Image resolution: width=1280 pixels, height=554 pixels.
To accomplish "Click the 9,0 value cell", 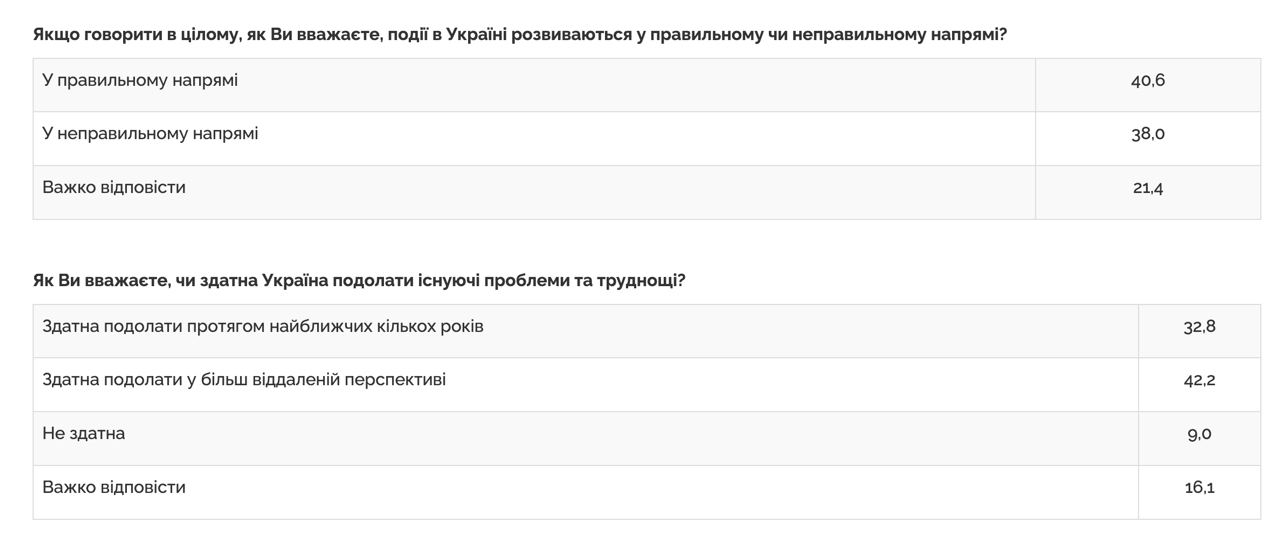I will pos(1199,435).
